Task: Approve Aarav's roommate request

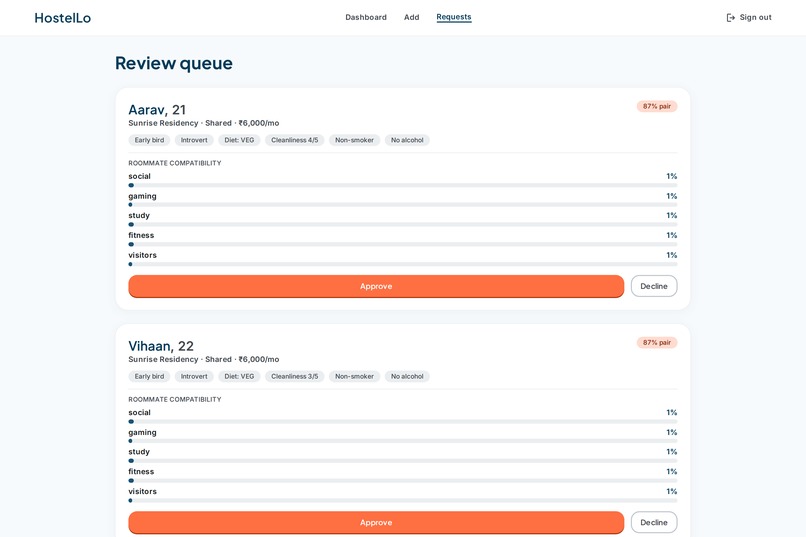Action: click(376, 286)
